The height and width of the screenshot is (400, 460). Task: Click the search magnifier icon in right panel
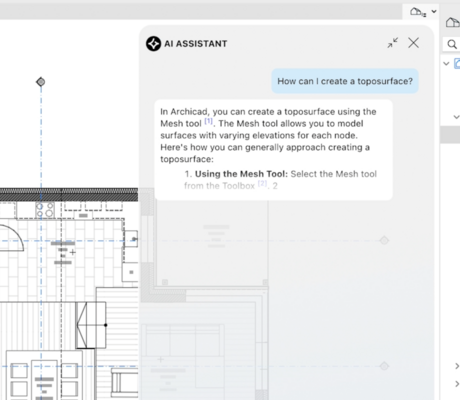(452, 44)
